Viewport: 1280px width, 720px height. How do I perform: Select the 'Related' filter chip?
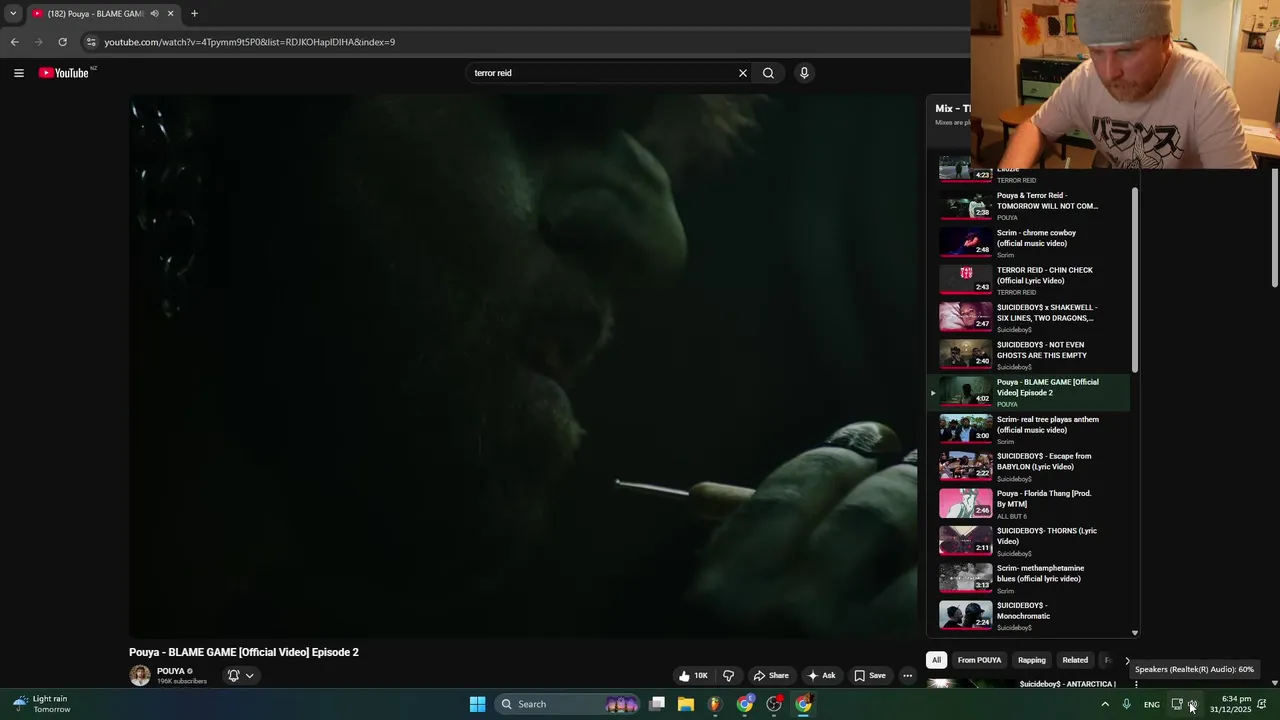(1075, 660)
